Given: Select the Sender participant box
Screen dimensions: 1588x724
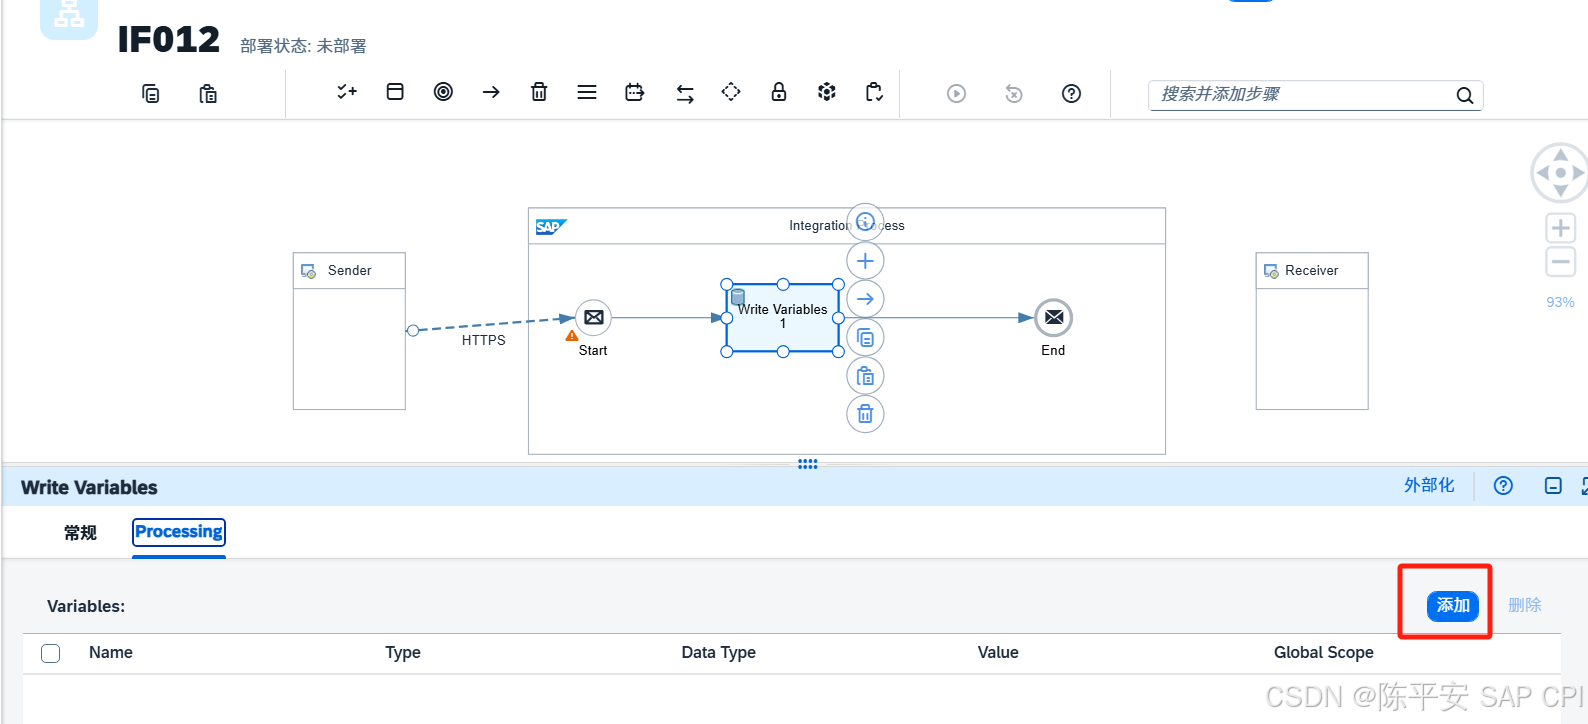Looking at the screenshot, I should 349,331.
